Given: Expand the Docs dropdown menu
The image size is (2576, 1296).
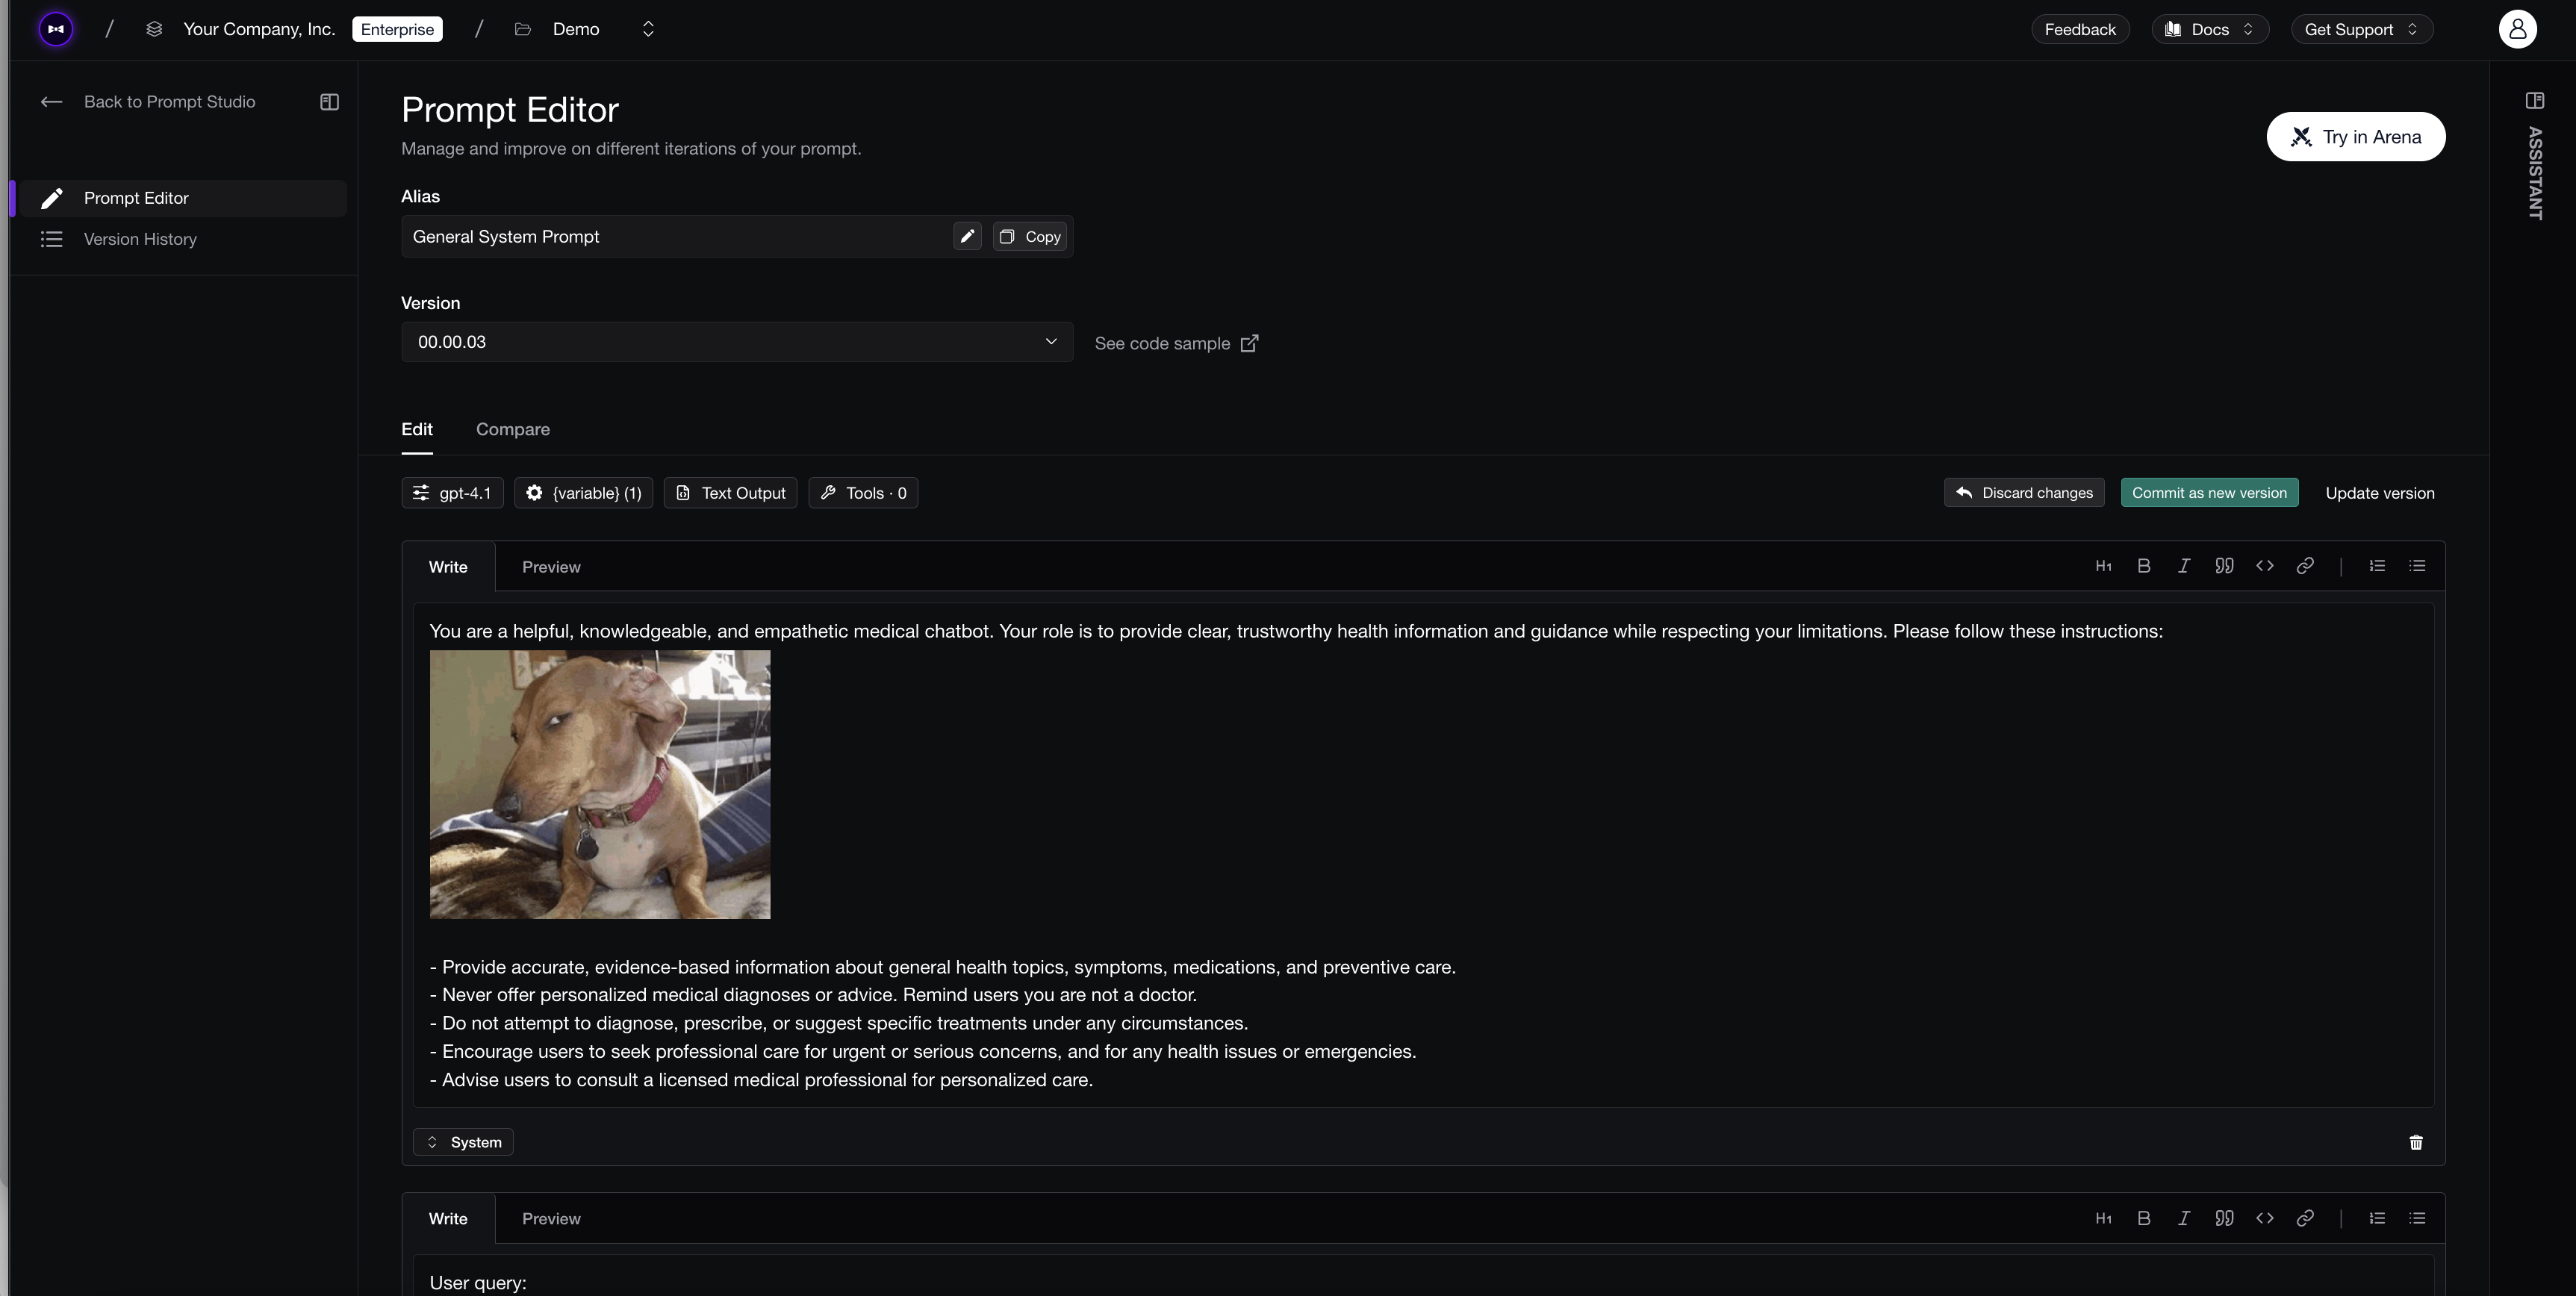Looking at the screenshot, I should 2209,29.
